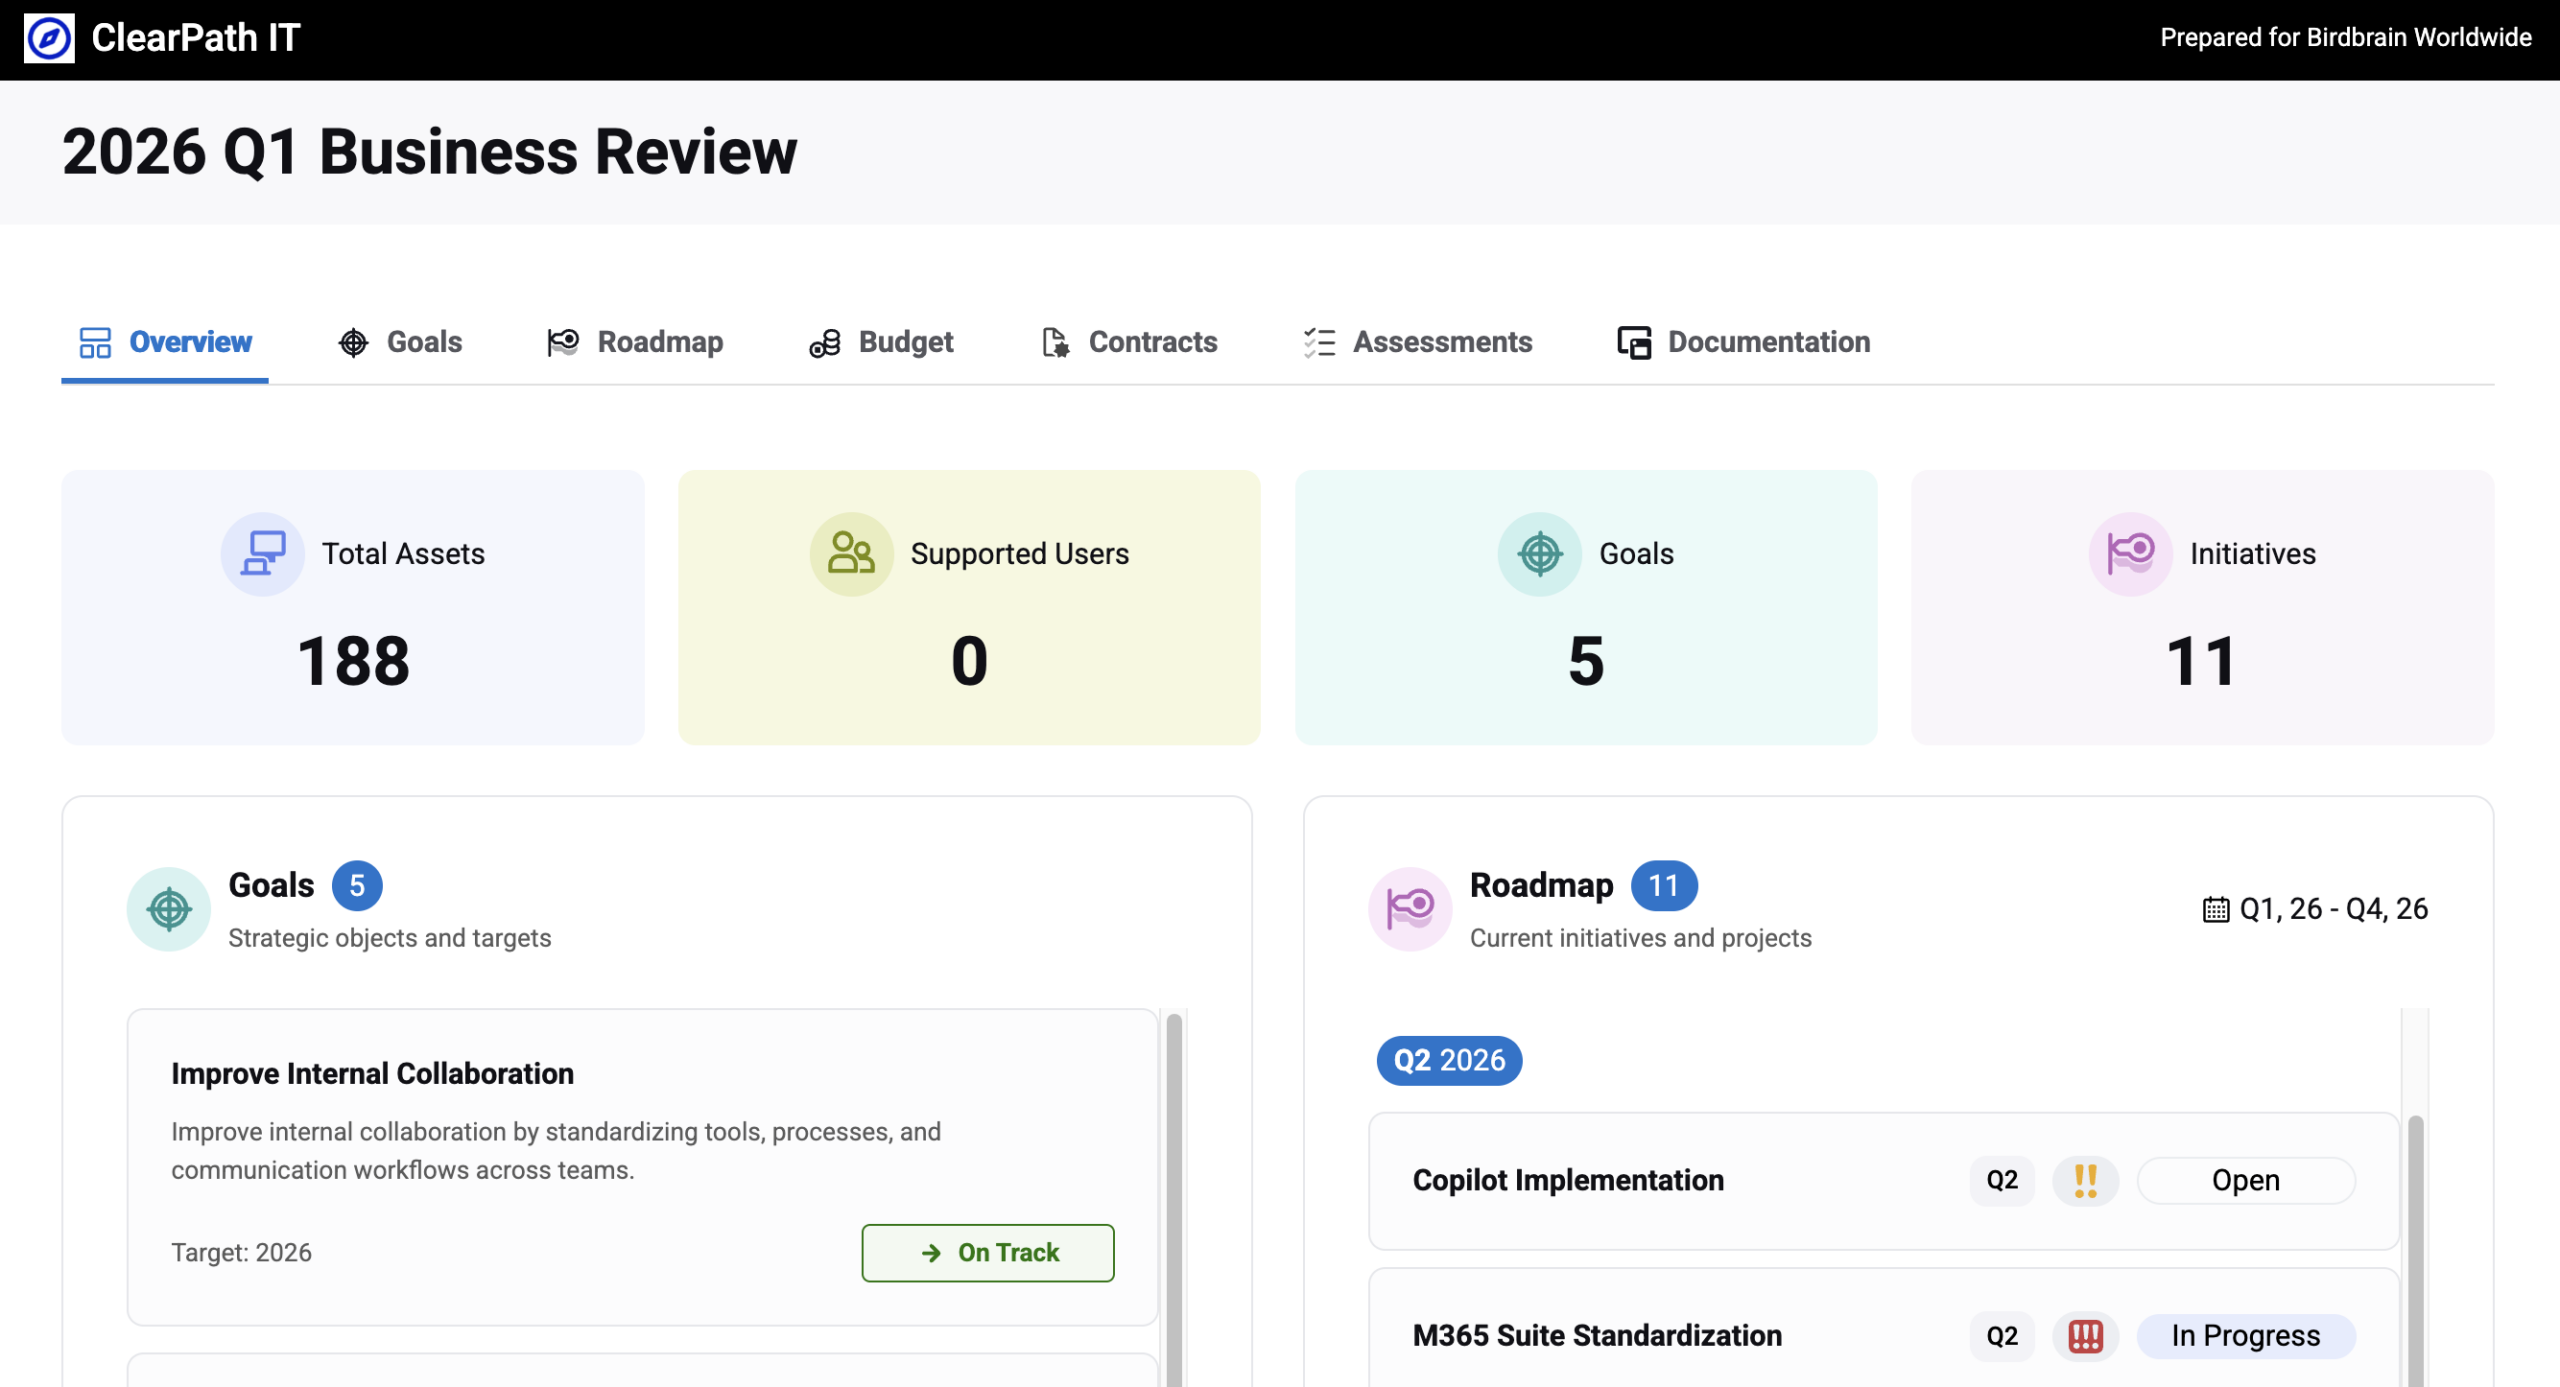Click the On Track status button
Viewport: 2560px width, 1387px height.
click(987, 1253)
